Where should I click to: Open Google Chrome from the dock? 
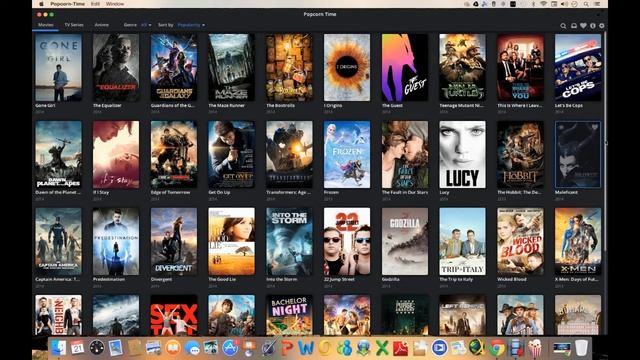click(496, 348)
